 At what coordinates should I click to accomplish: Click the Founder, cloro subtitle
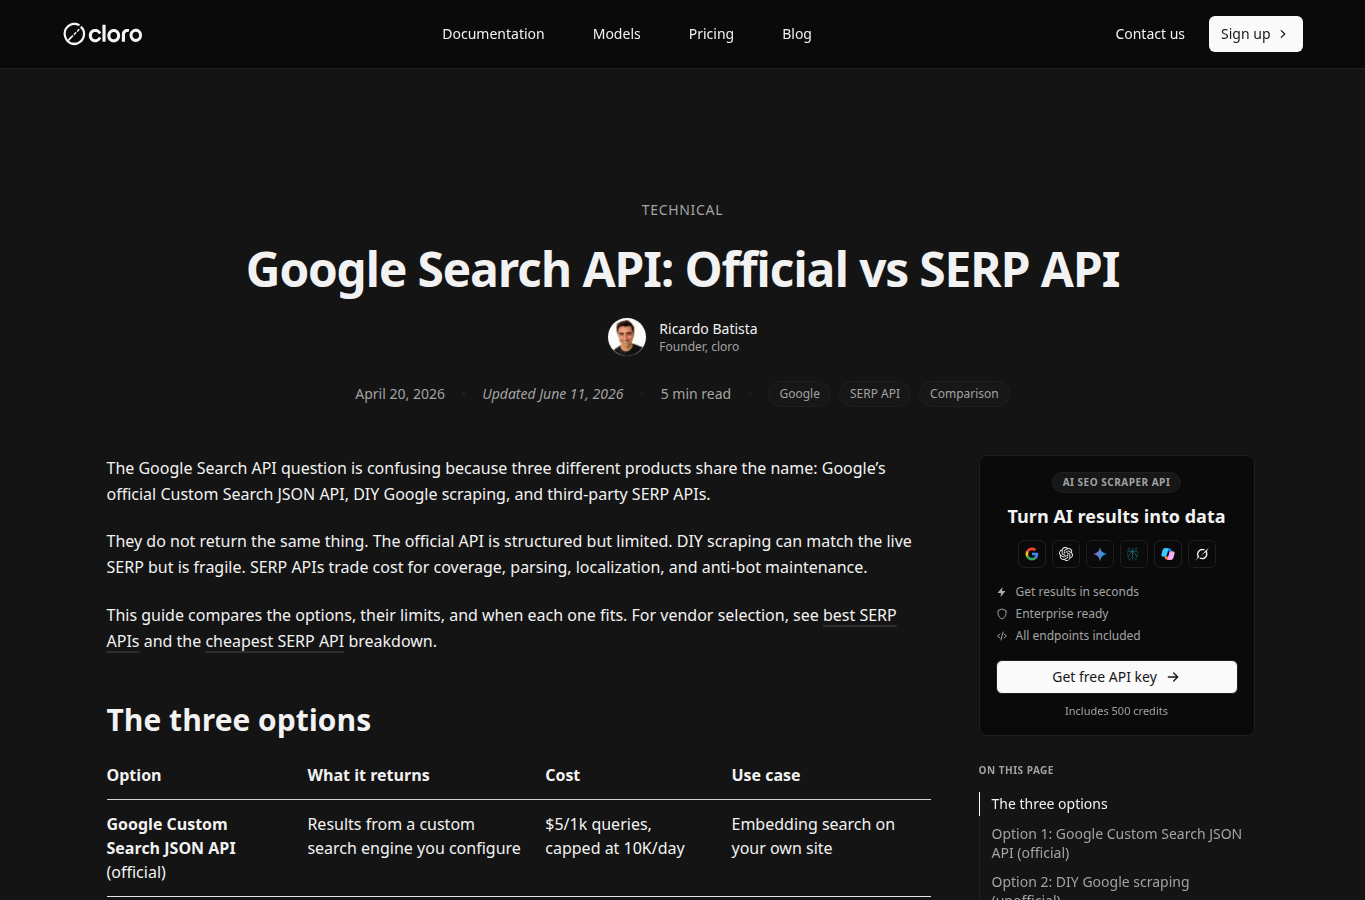(699, 347)
